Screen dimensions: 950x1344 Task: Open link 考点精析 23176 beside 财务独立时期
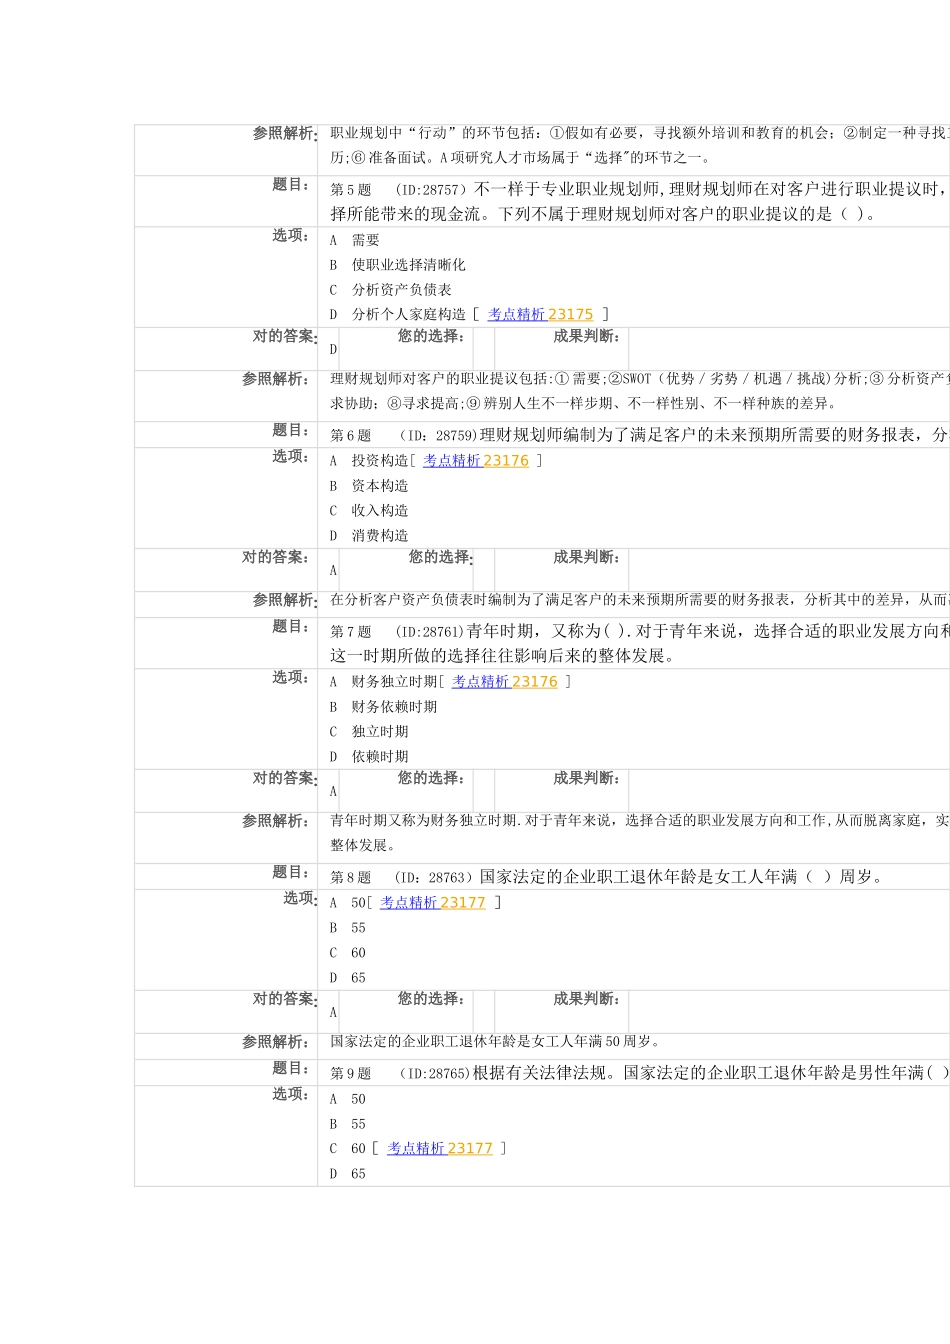point(504,682)
